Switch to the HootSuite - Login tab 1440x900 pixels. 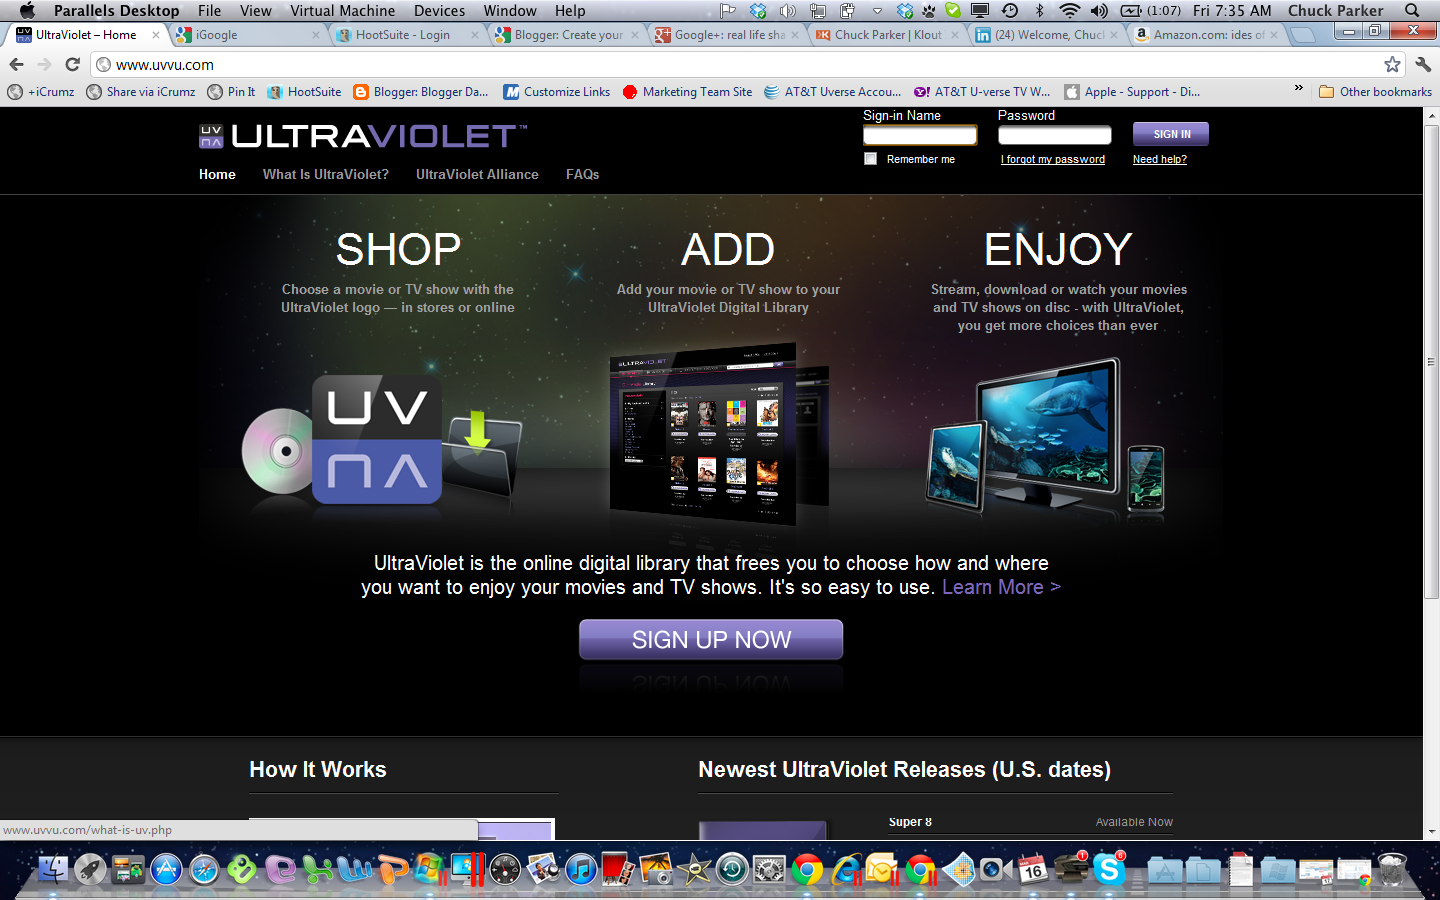point(407,34)
